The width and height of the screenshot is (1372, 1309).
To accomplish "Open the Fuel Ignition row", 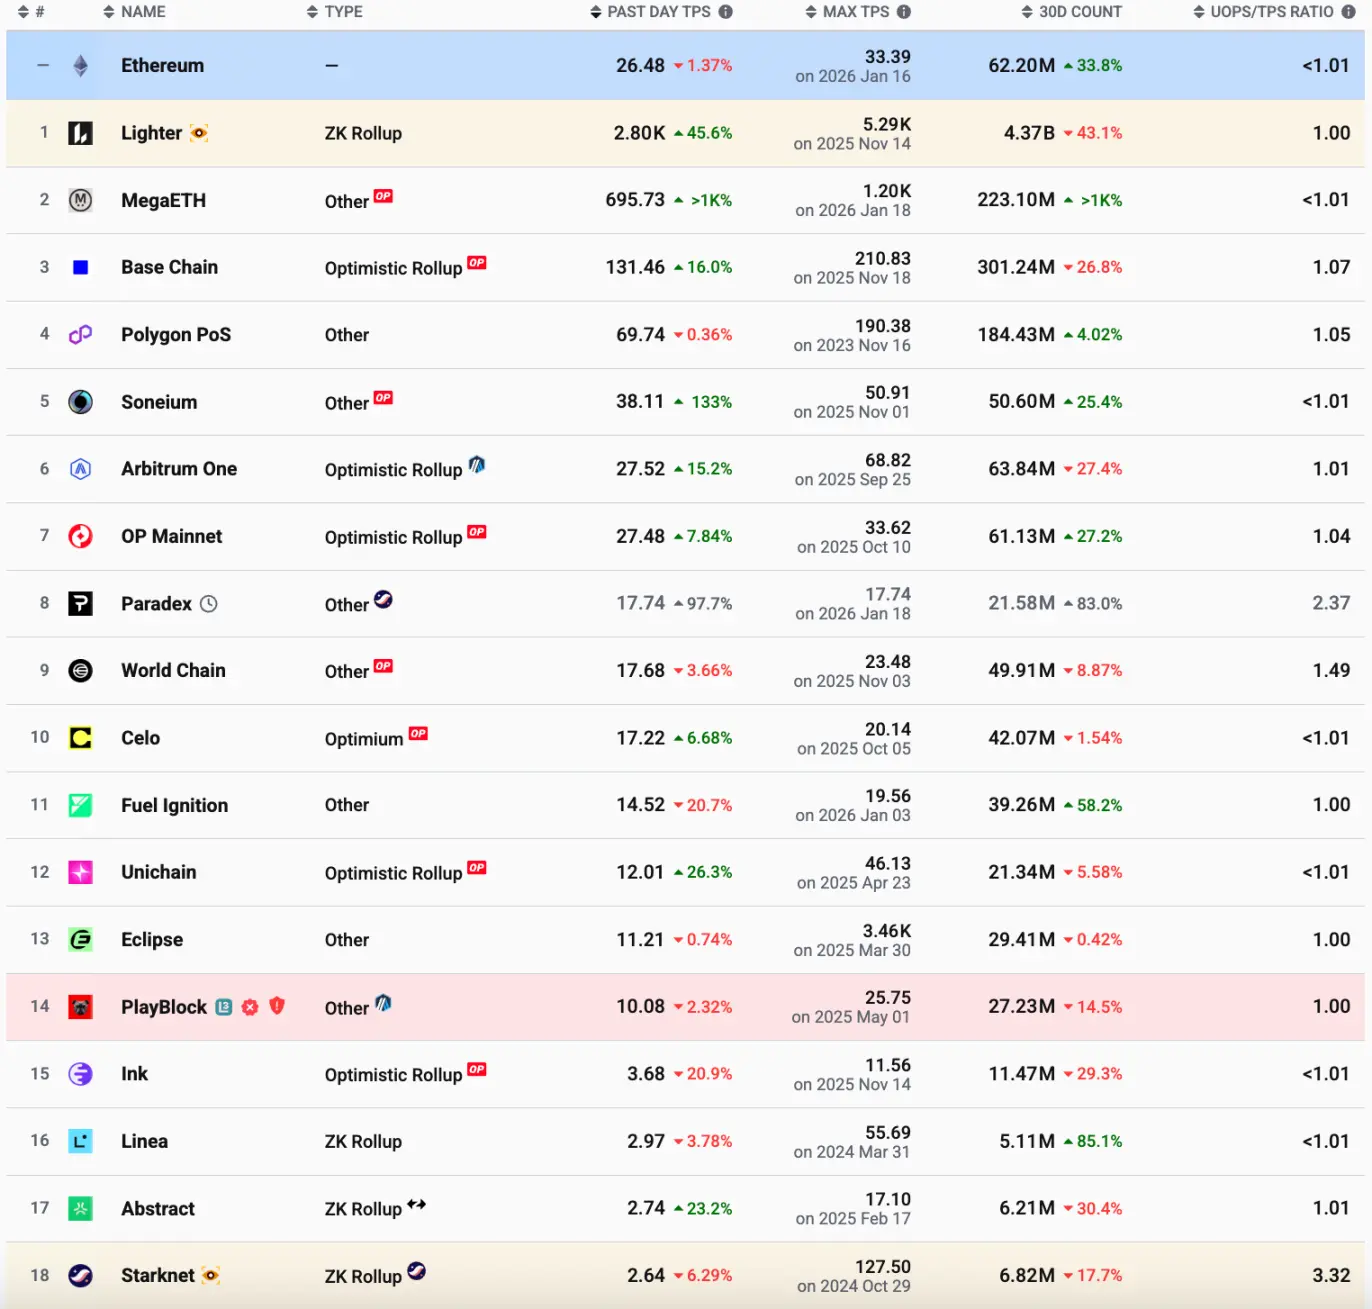I will click(x=174, y=806).
